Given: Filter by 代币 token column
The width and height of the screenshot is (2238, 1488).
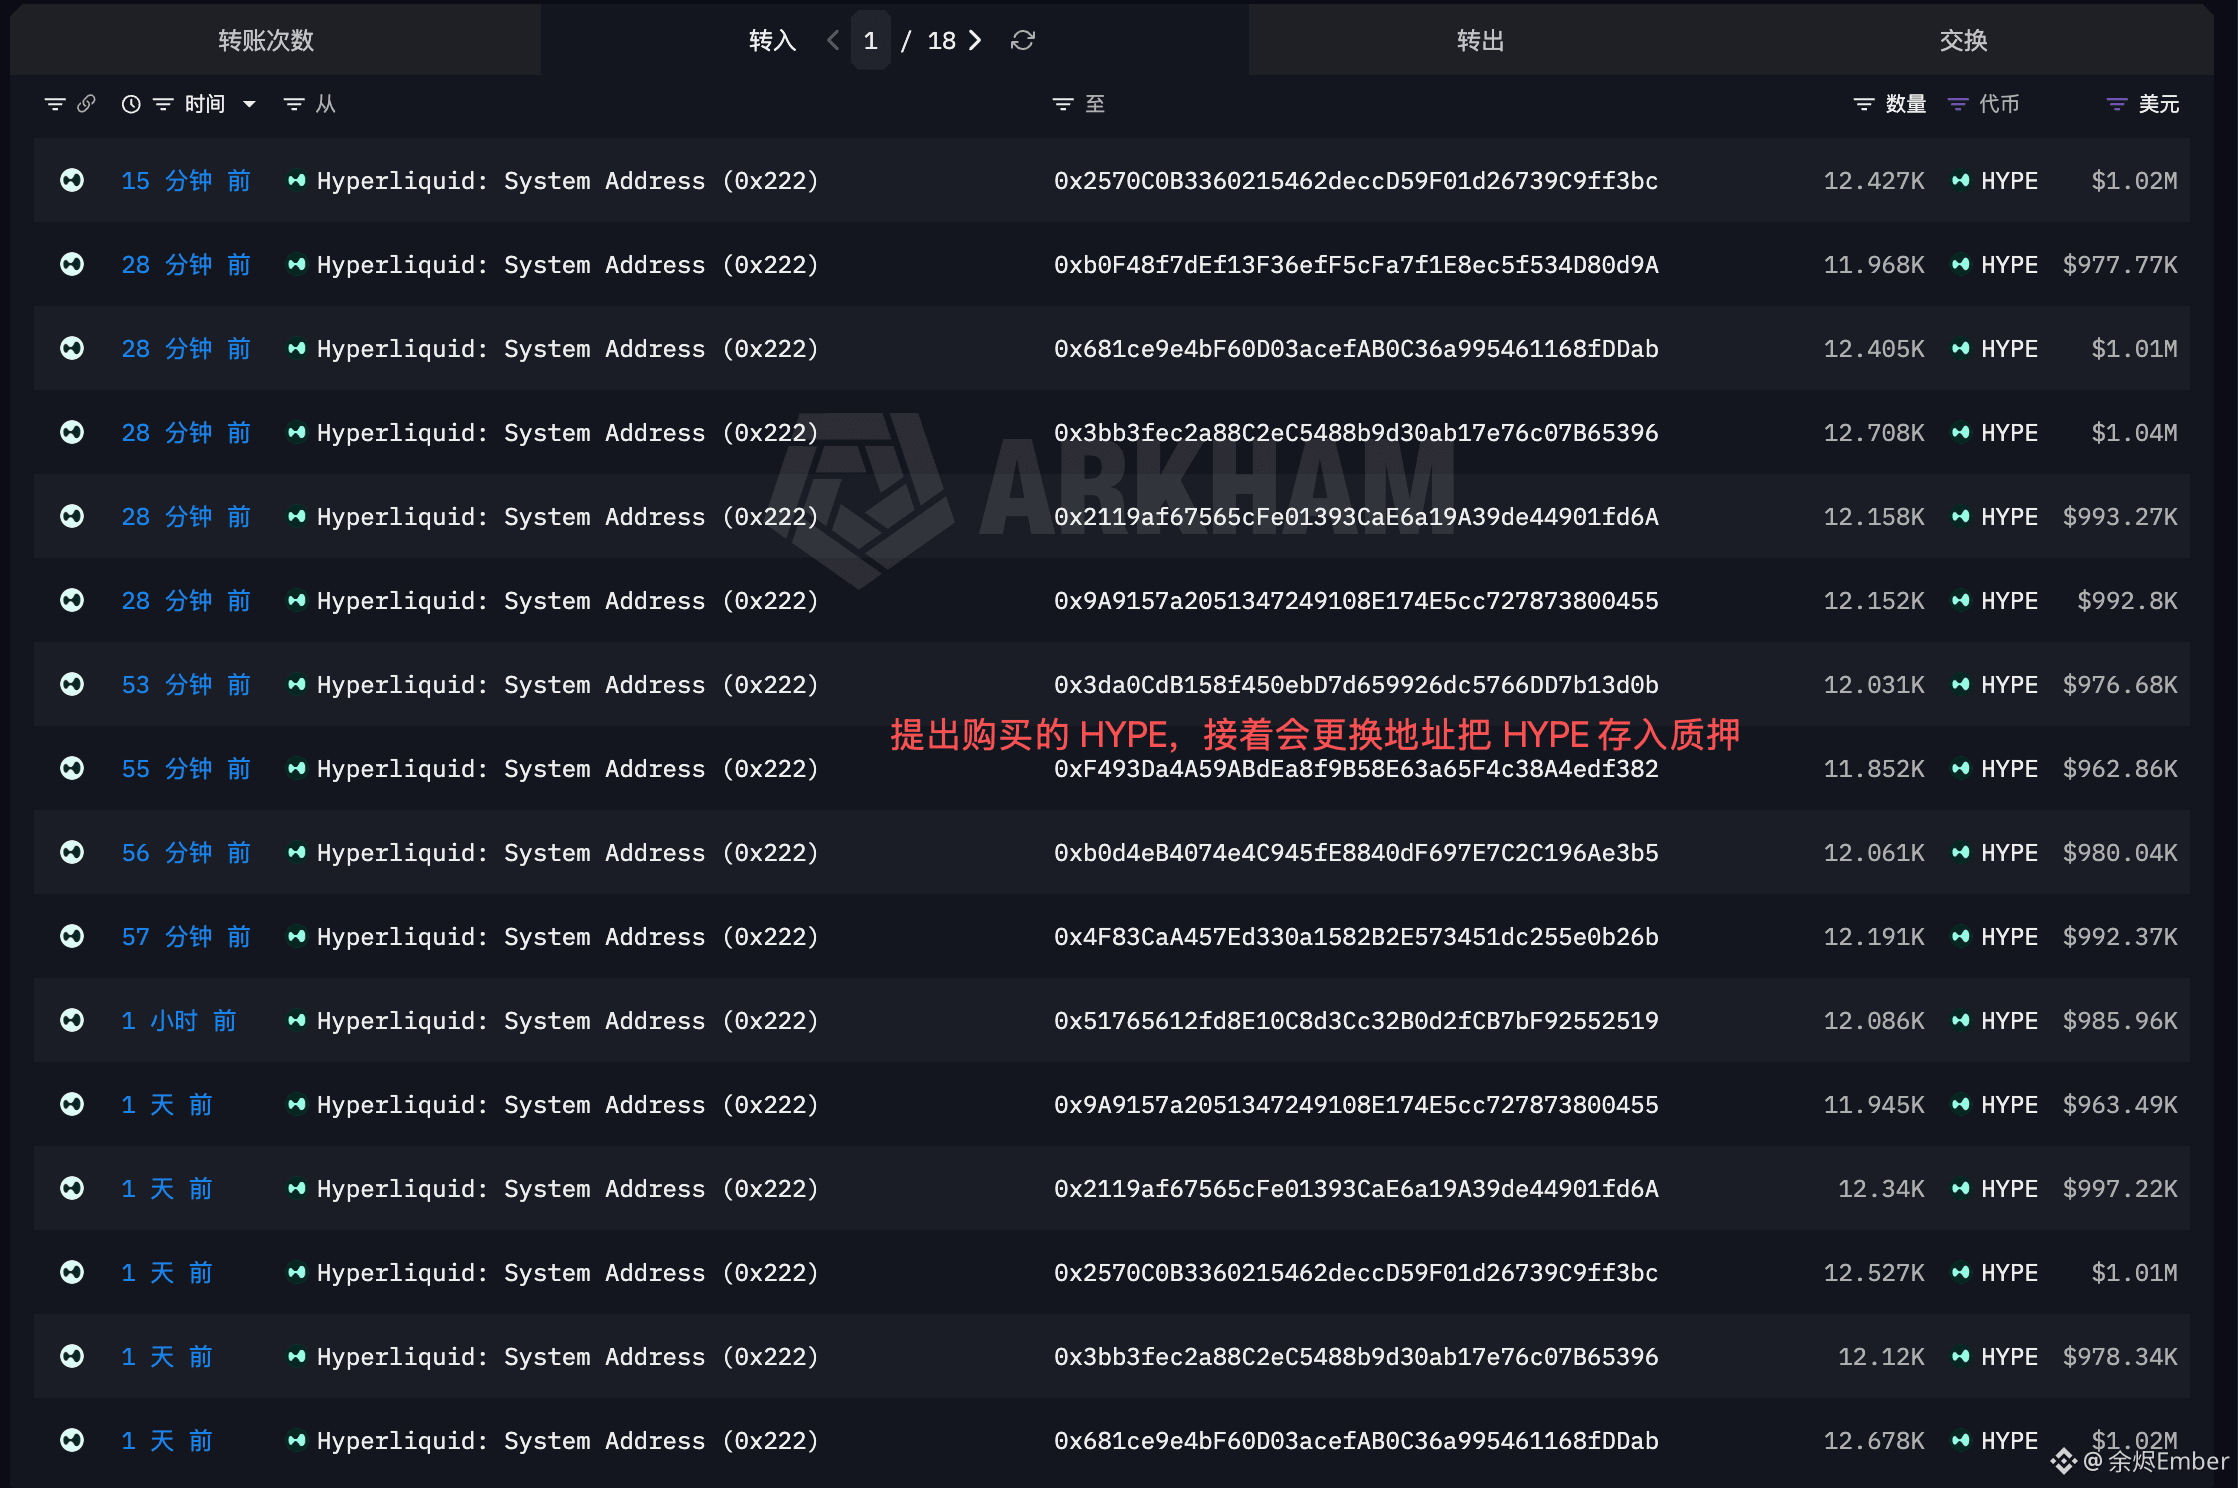Looking at the screenshot, I should coord(1958,104).
